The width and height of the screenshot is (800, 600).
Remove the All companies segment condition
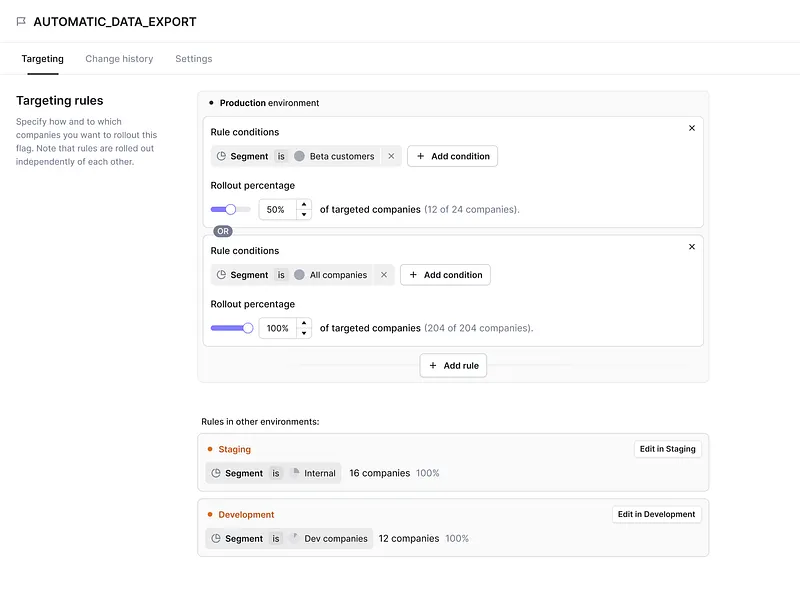click(384, 275)
